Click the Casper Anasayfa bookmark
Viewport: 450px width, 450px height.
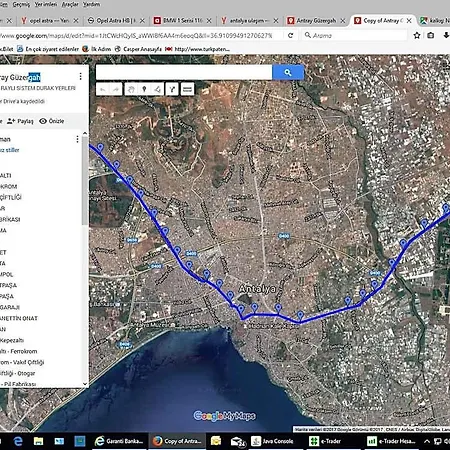pyautogui.click(x=138, y=49)
